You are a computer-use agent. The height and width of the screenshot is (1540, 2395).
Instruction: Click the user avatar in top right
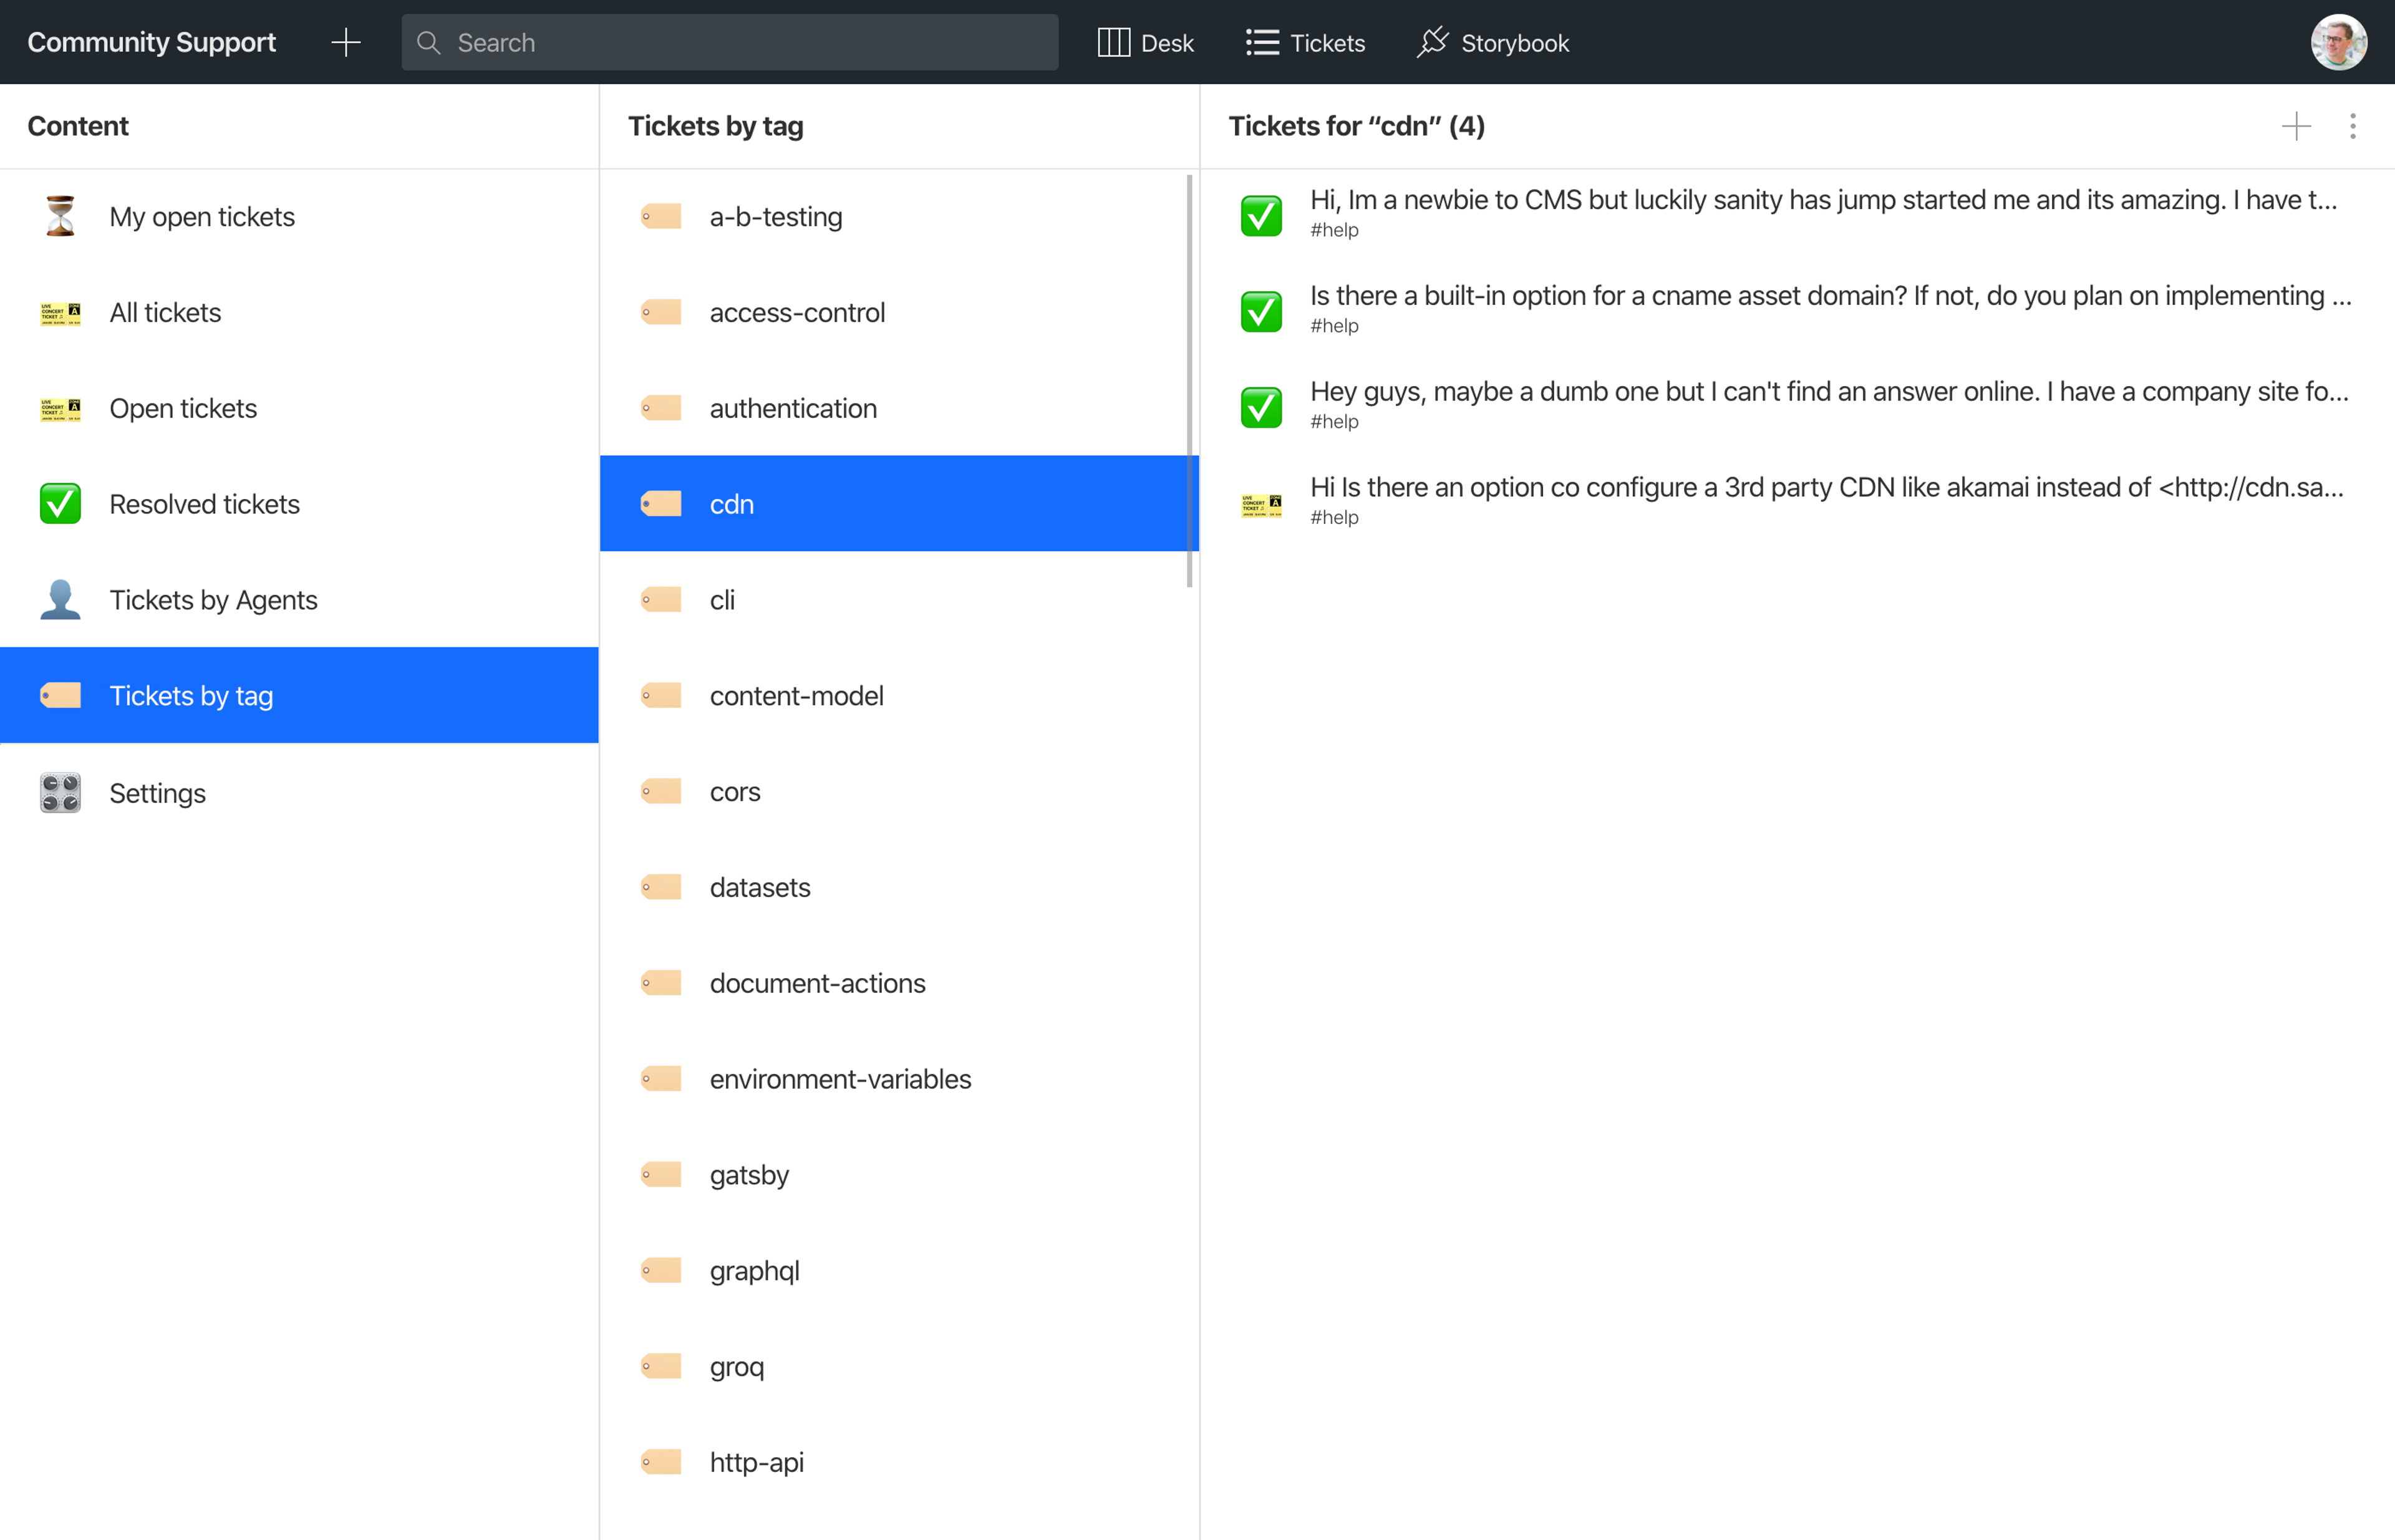pos(2337,42)
